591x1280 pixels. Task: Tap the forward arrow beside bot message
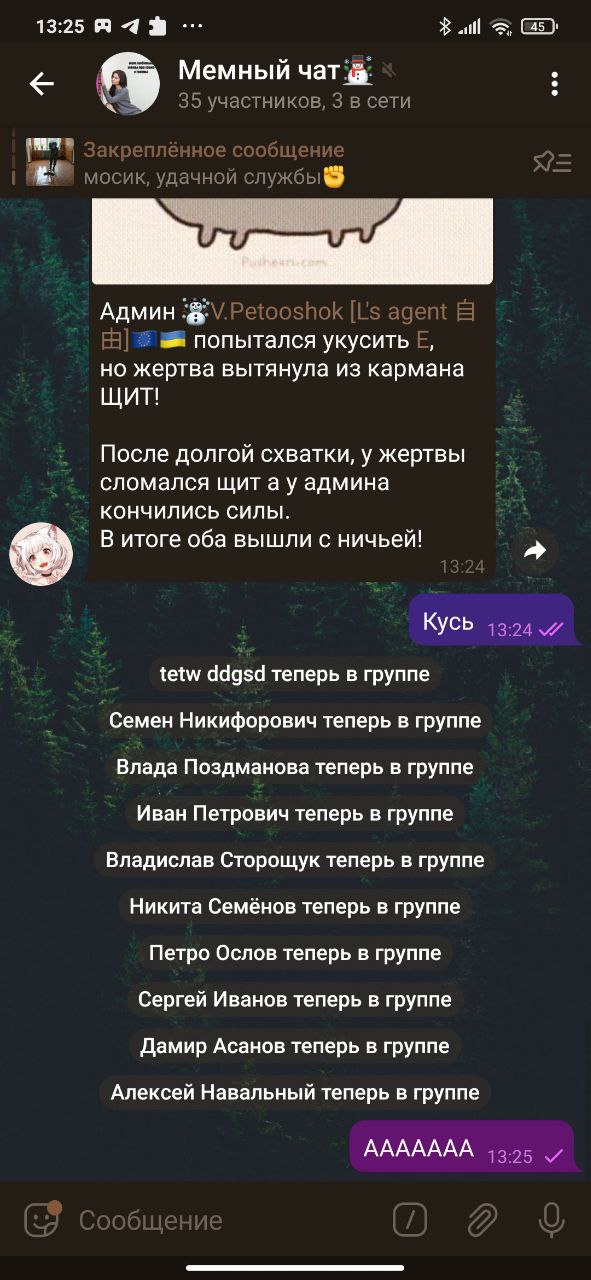click(x=535, y=550)
